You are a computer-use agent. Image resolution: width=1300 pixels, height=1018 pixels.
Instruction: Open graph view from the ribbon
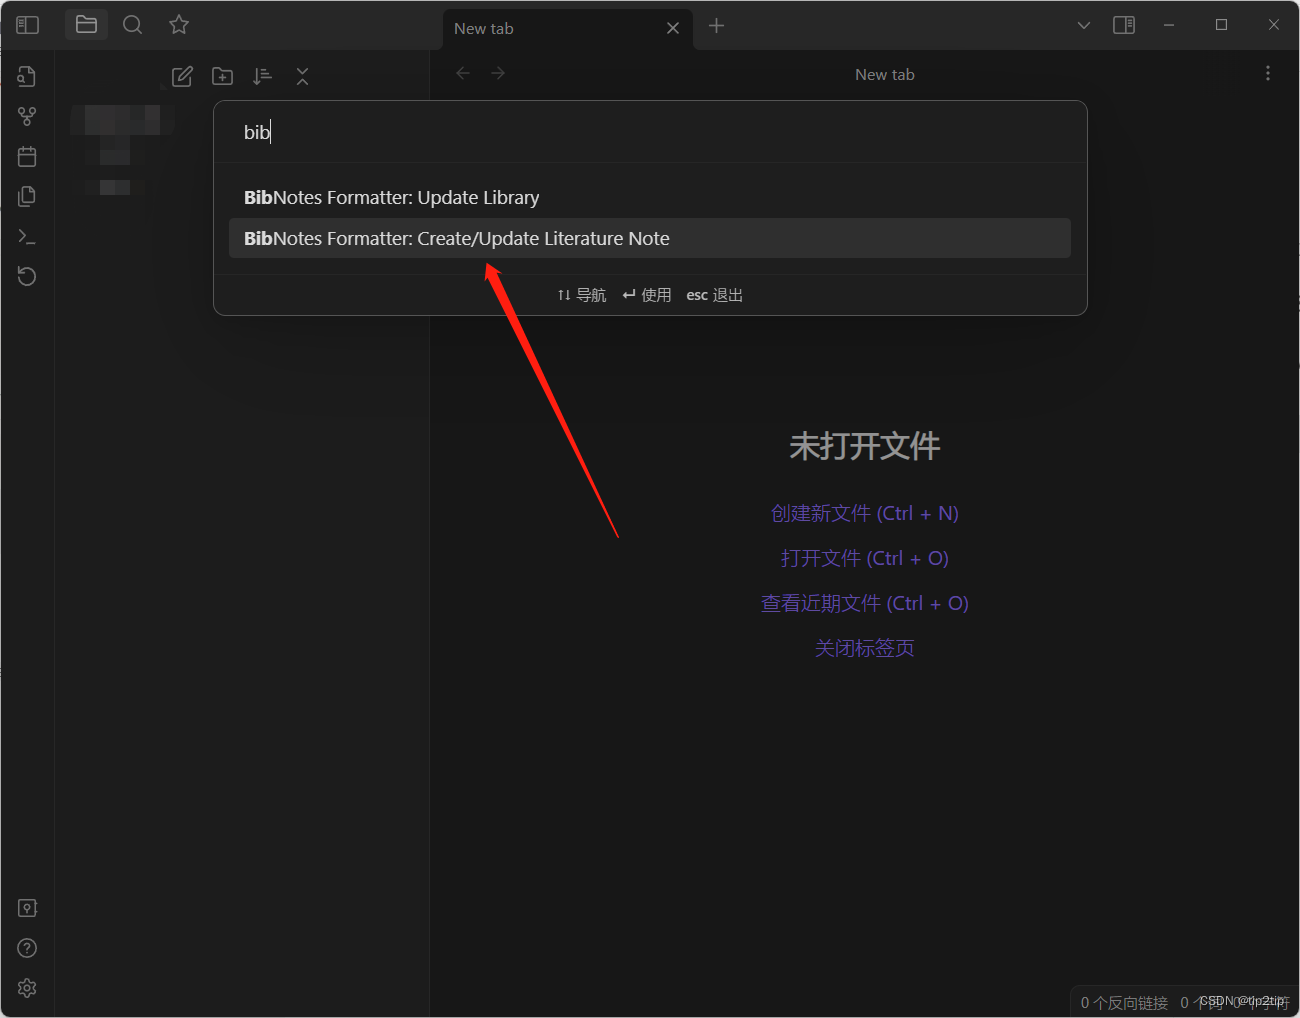pyautogui.click(x=27, y=116)
